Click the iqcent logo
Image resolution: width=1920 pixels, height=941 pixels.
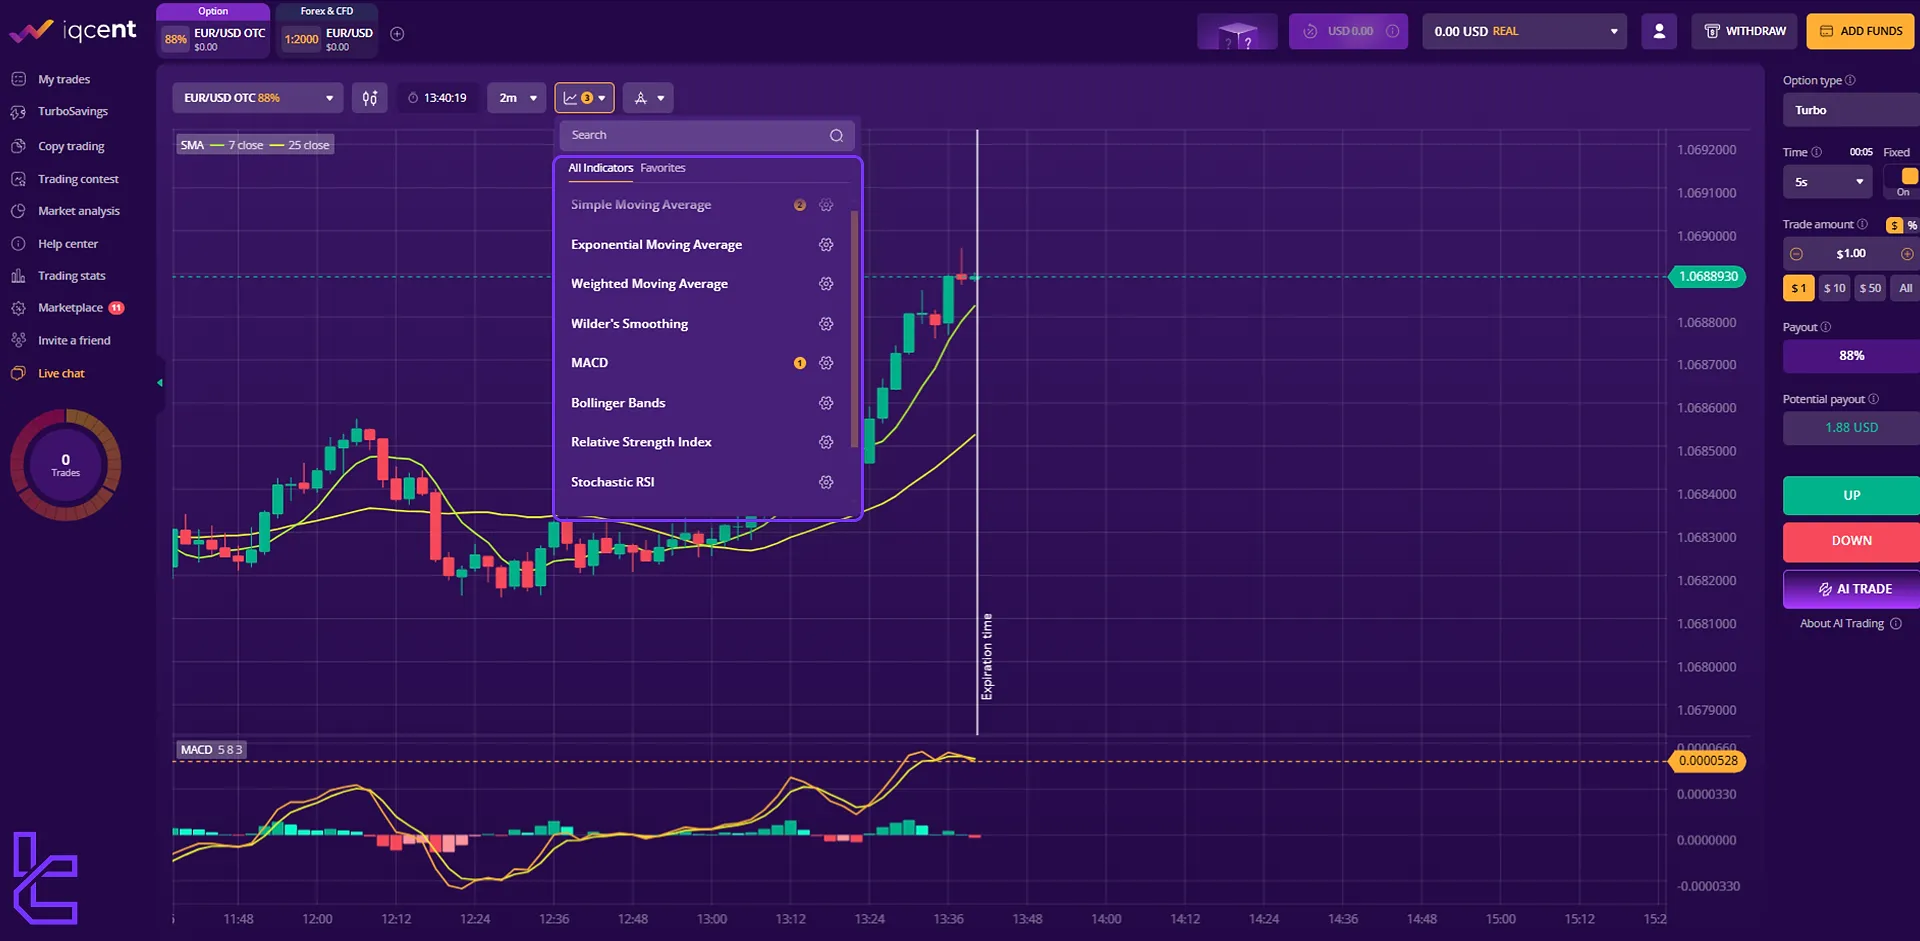73,31
